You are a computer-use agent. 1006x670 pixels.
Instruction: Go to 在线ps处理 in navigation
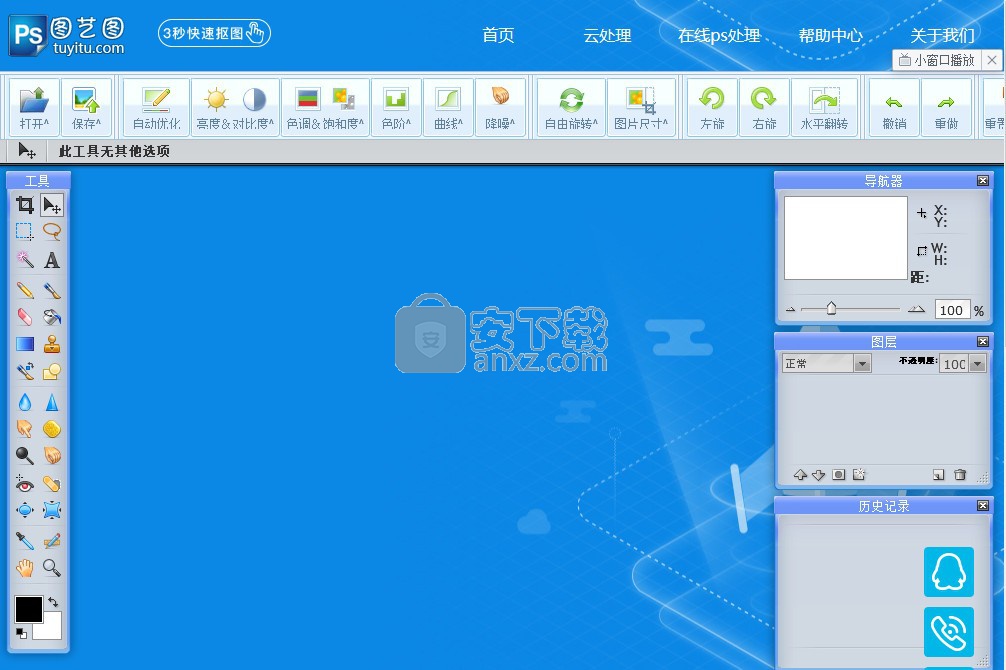coord(718,36)
